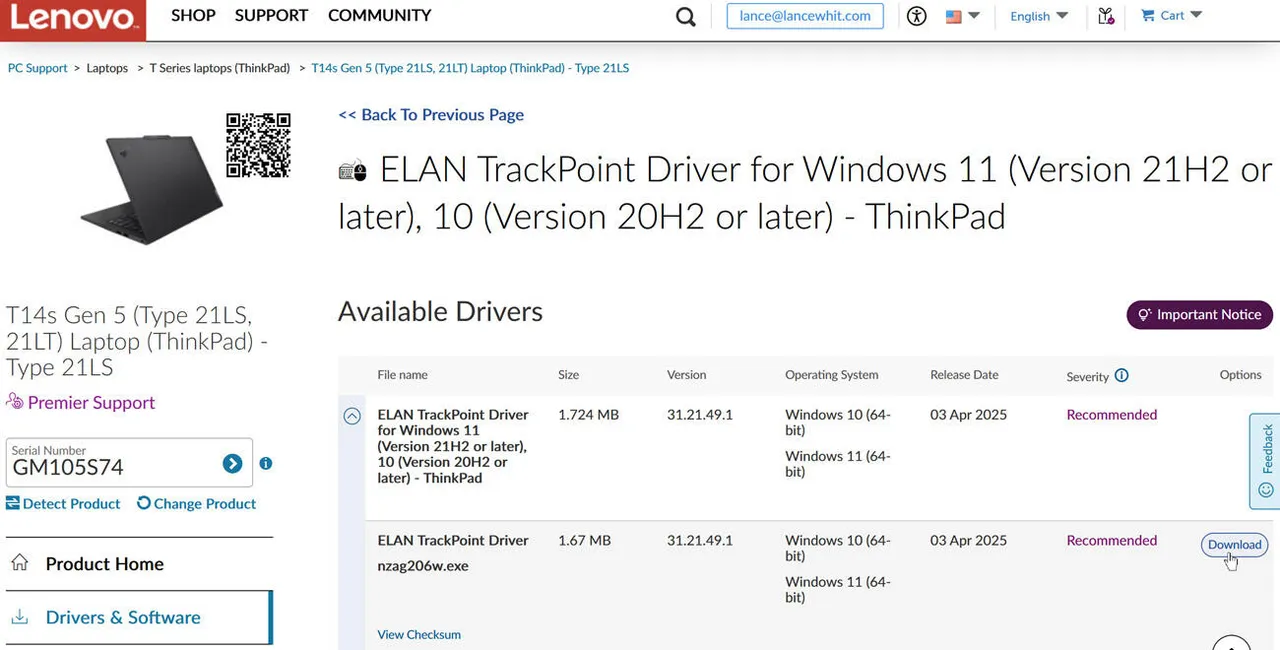Open the rewards icon next to Cart
The image size is (1280, 650).
1105,16
